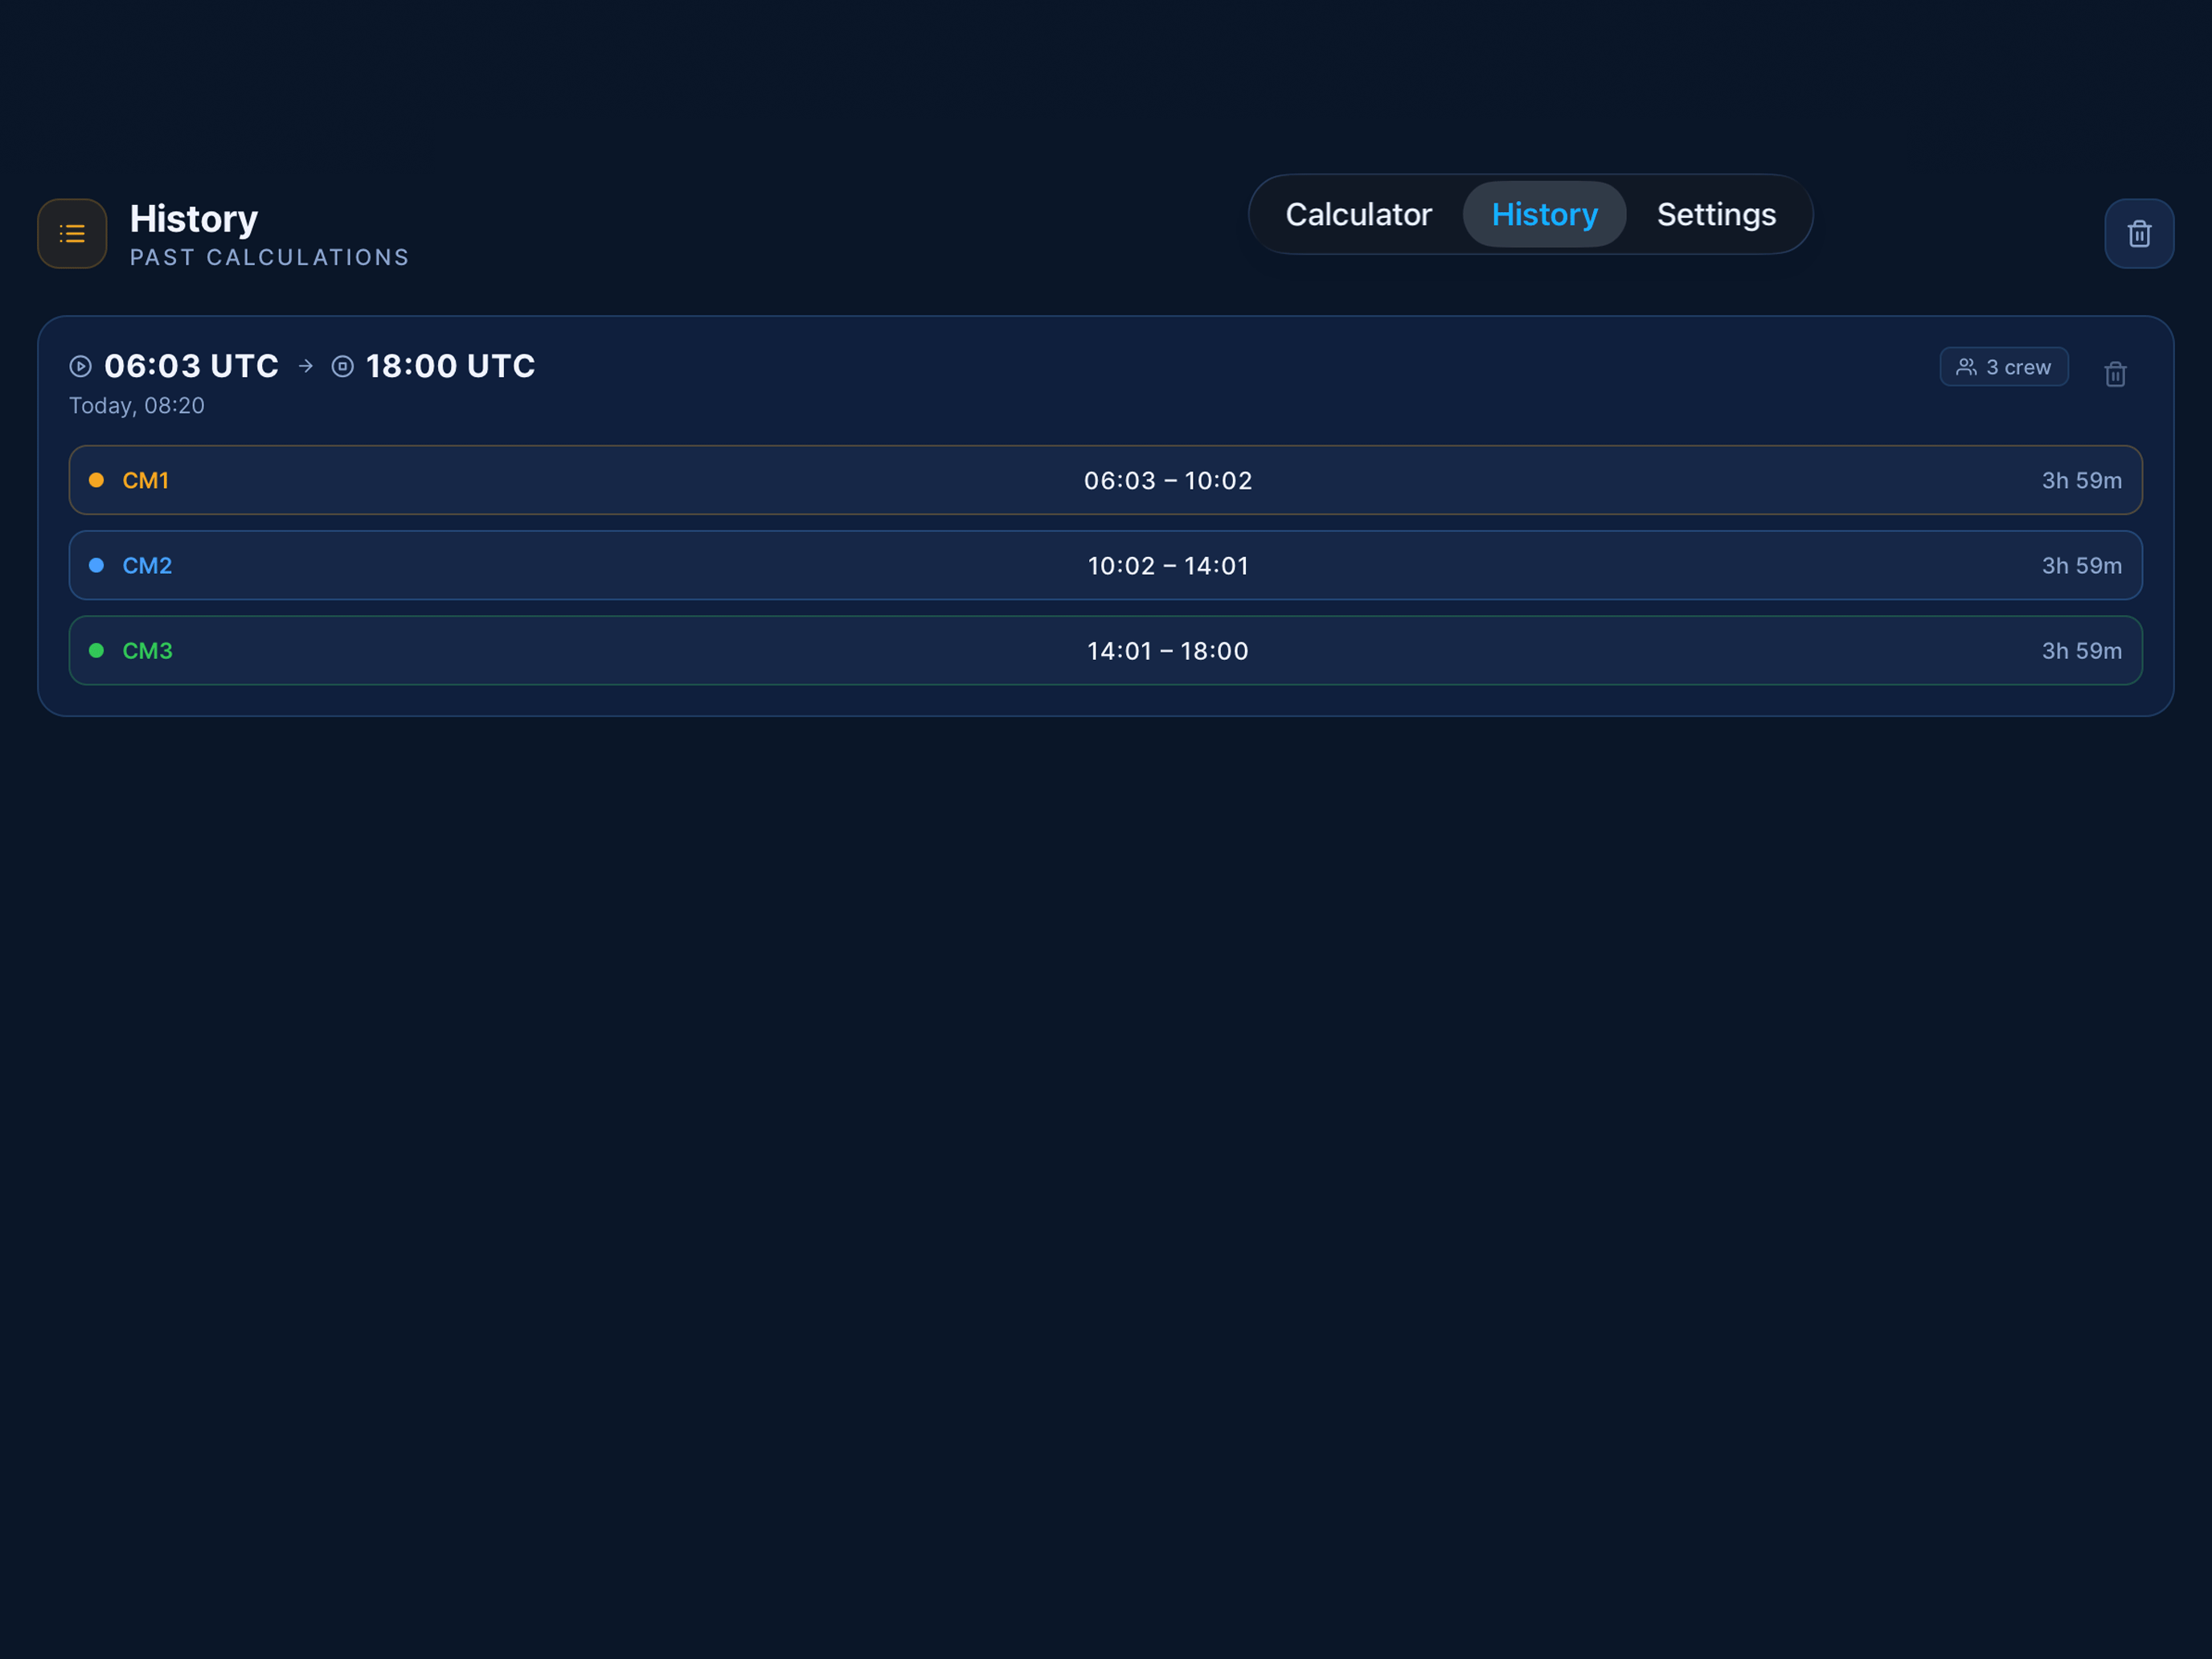This screenshot has width=2212, height=1659.
Task: Select the History tab
Action: (x=1544, y=215)
